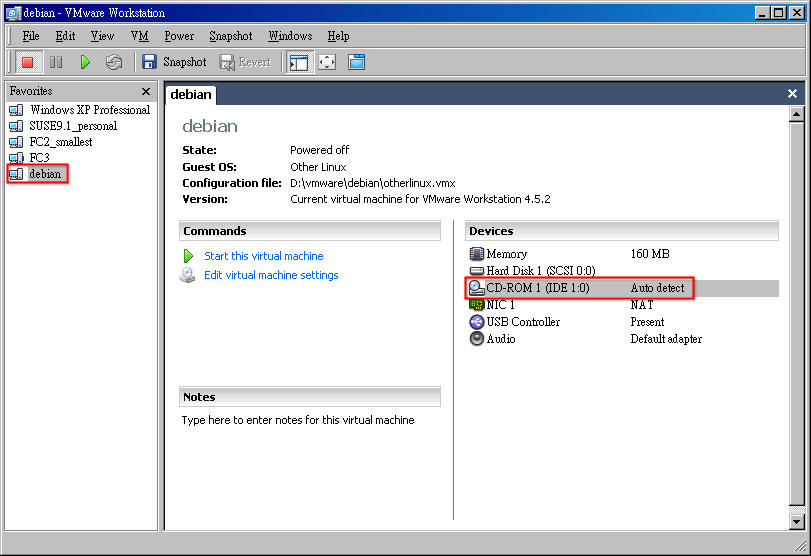
Task: Toggle the Favorites sidebar view icon
Action: tap(298, 62)
